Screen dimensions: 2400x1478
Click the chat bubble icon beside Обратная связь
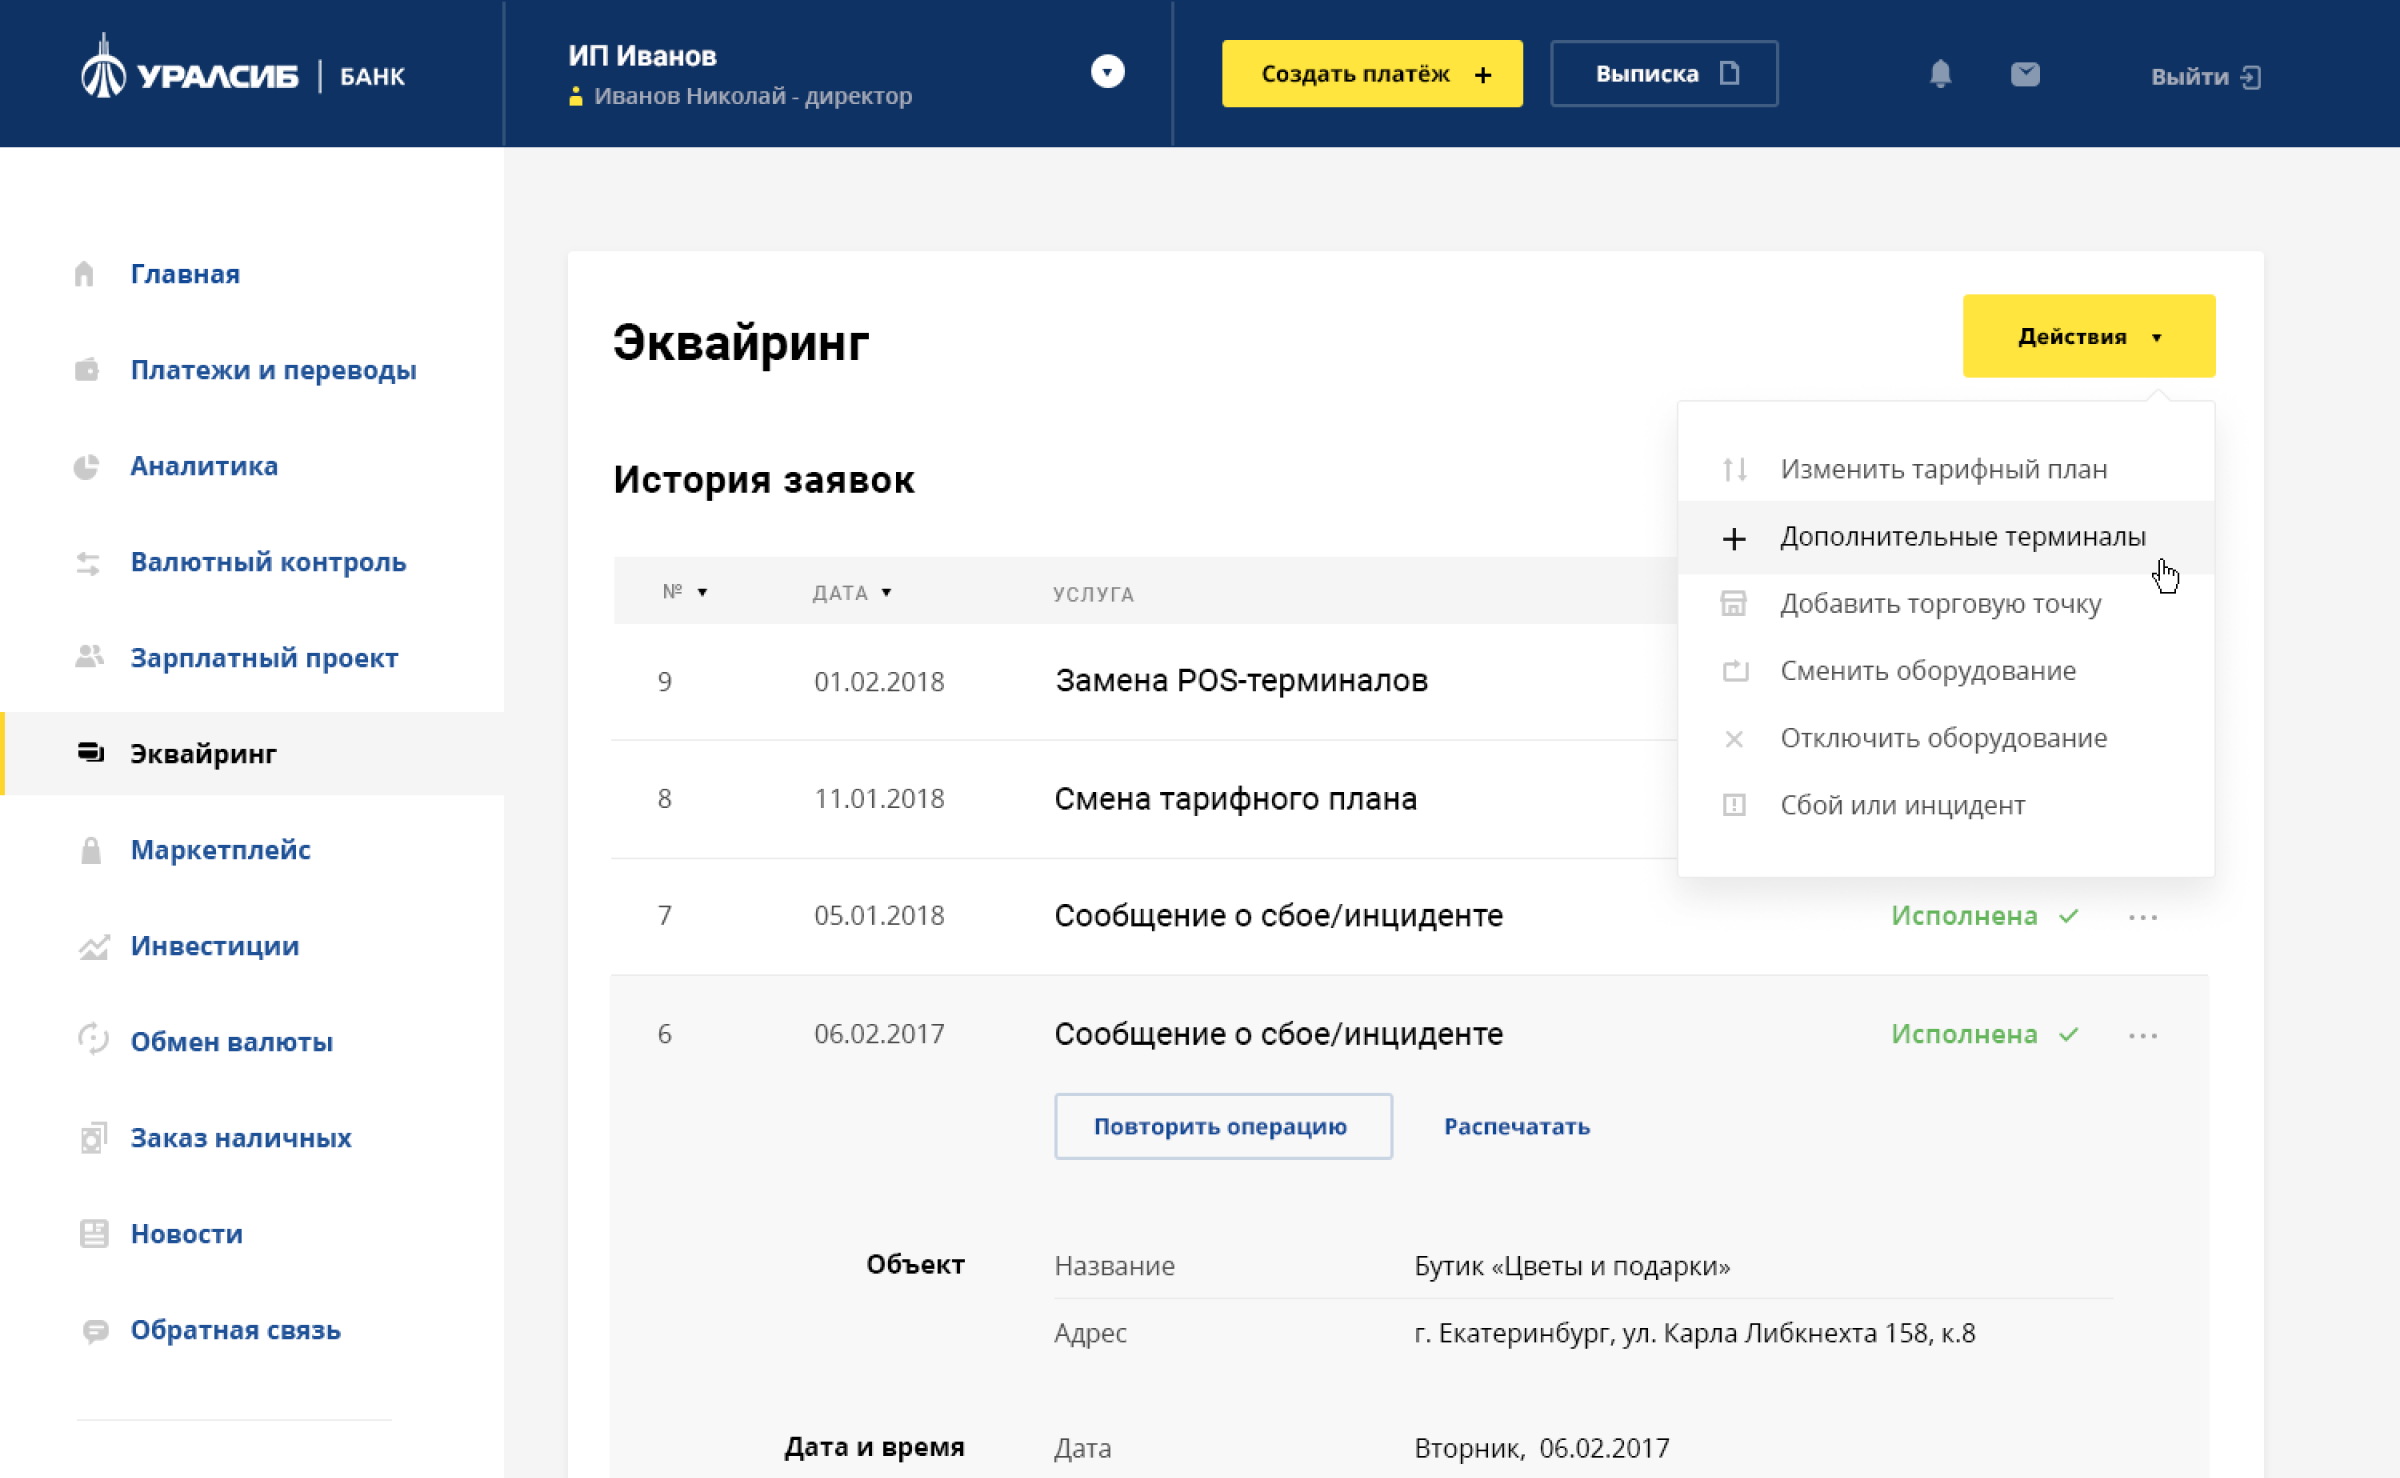pos(95,1331)
